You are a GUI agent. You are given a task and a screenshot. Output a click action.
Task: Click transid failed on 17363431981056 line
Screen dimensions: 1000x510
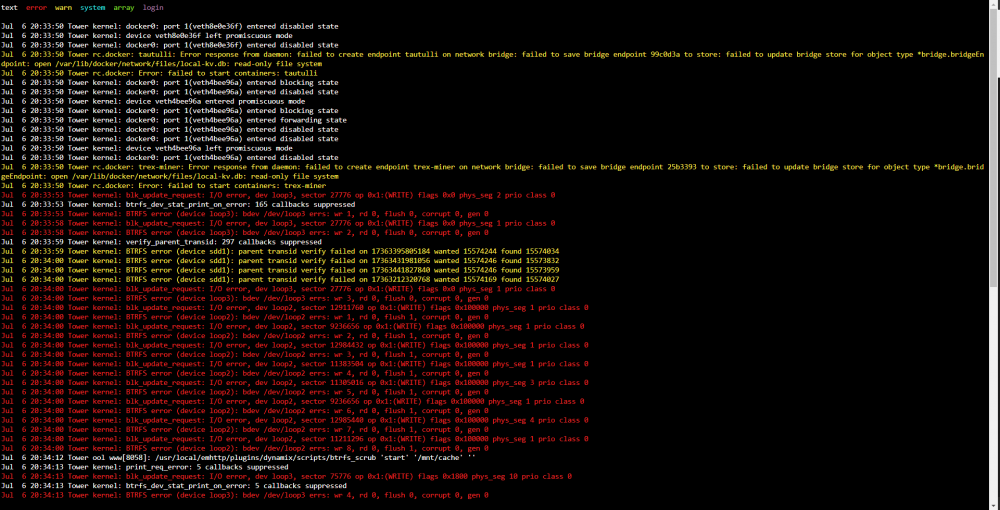click(x=280, y=261)
